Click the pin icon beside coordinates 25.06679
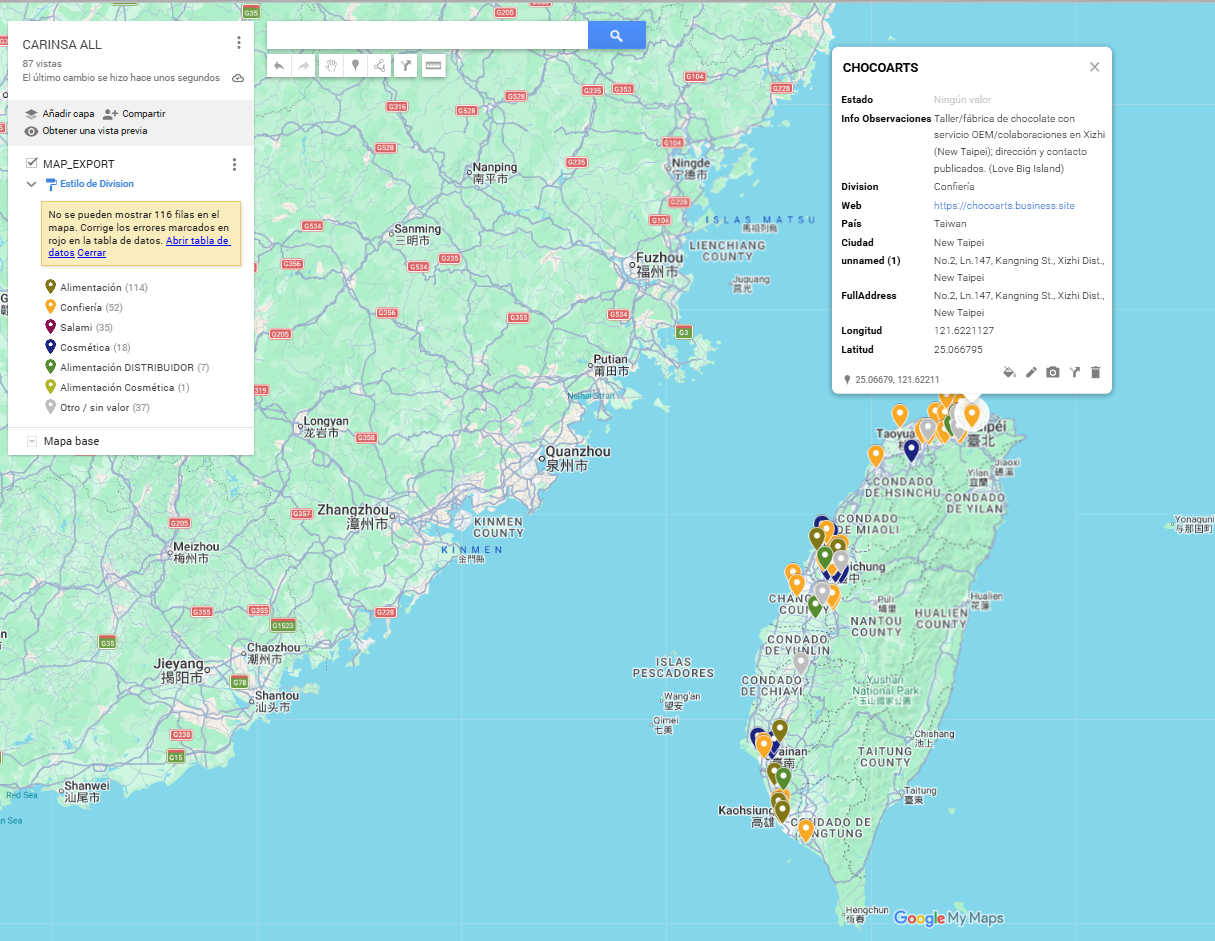The height and width of the screenshot is (941, 1215). click(847, 380)
